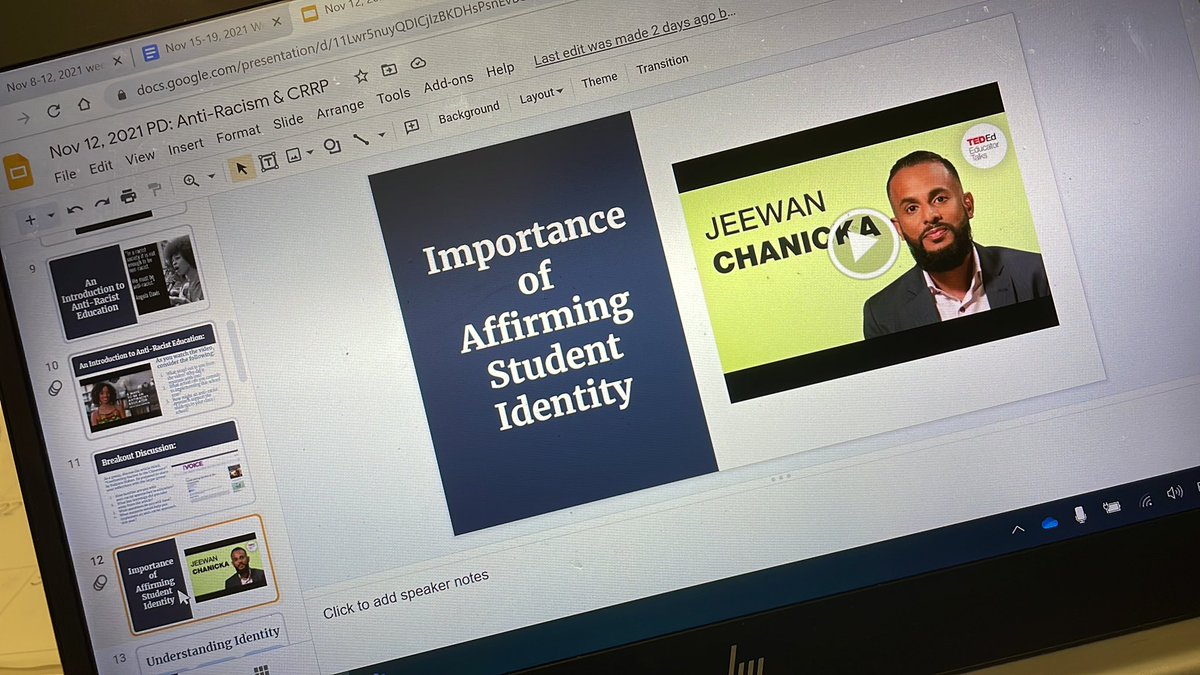Select slide 13 'Understanding Identity' thumbnail
Screen dimensions: 1200x675
[214, 644]
